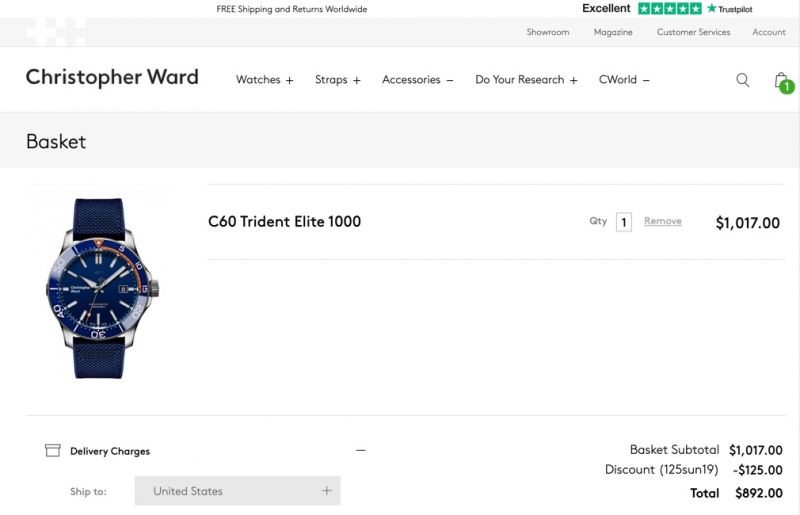The height and width of the screenshot is (515, 800).
Task: Go to Customer Services
Action: (x=693, y=32)
